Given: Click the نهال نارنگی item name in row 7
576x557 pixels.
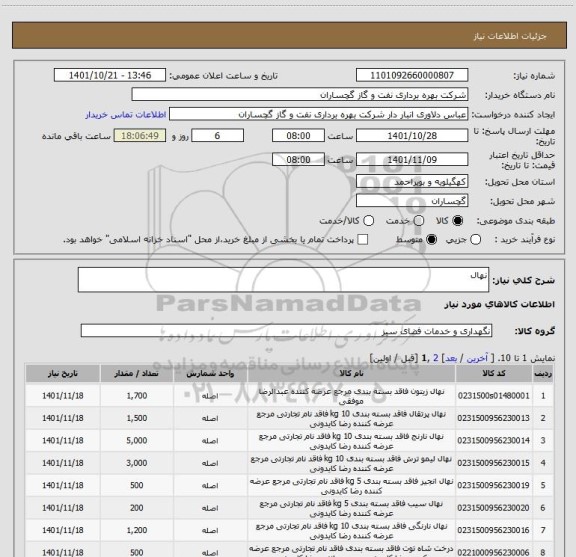Looking at the screenshot, I should point(352,531).
